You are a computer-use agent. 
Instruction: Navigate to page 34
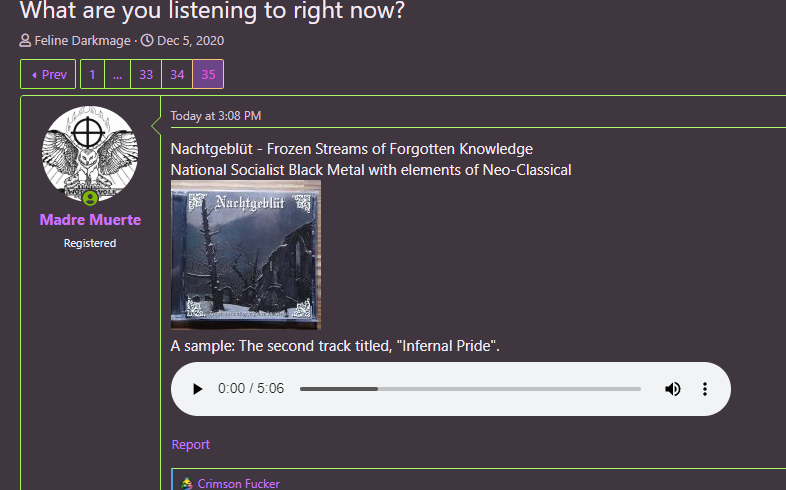click(x=177, y=74)
